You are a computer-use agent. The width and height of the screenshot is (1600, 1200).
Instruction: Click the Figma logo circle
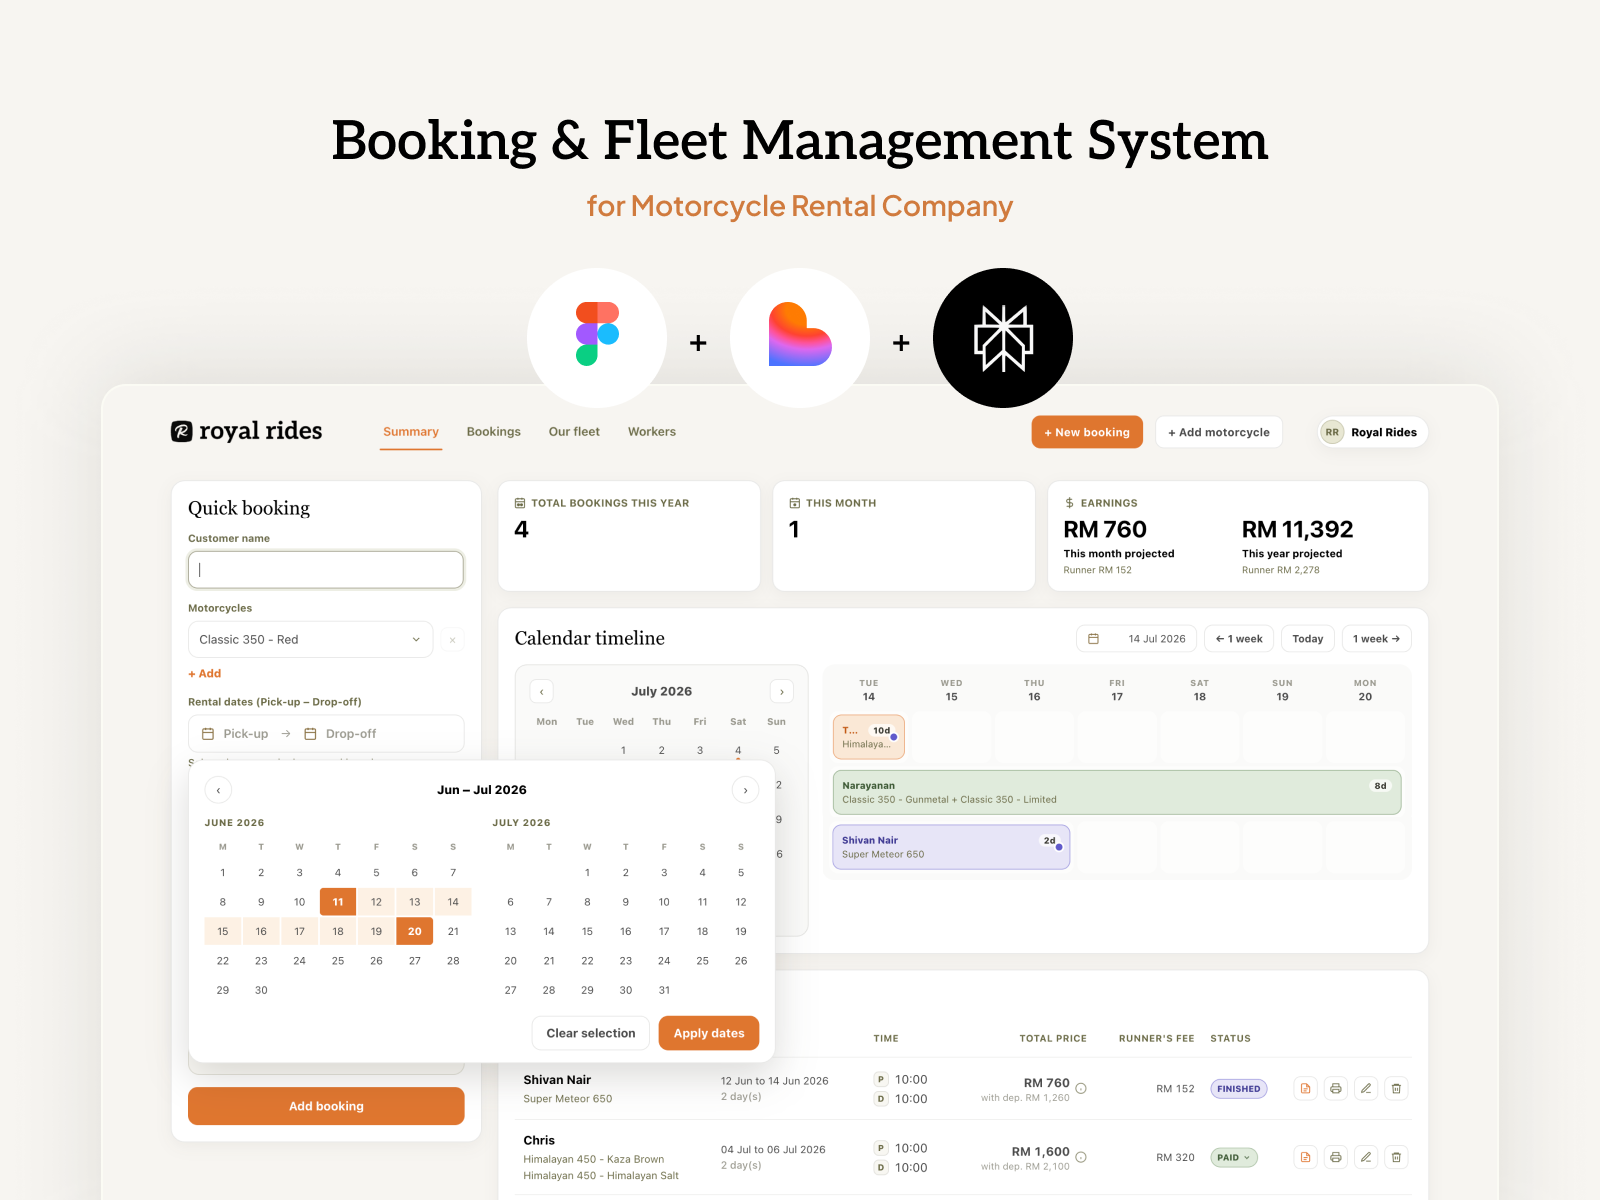[597, 337]
